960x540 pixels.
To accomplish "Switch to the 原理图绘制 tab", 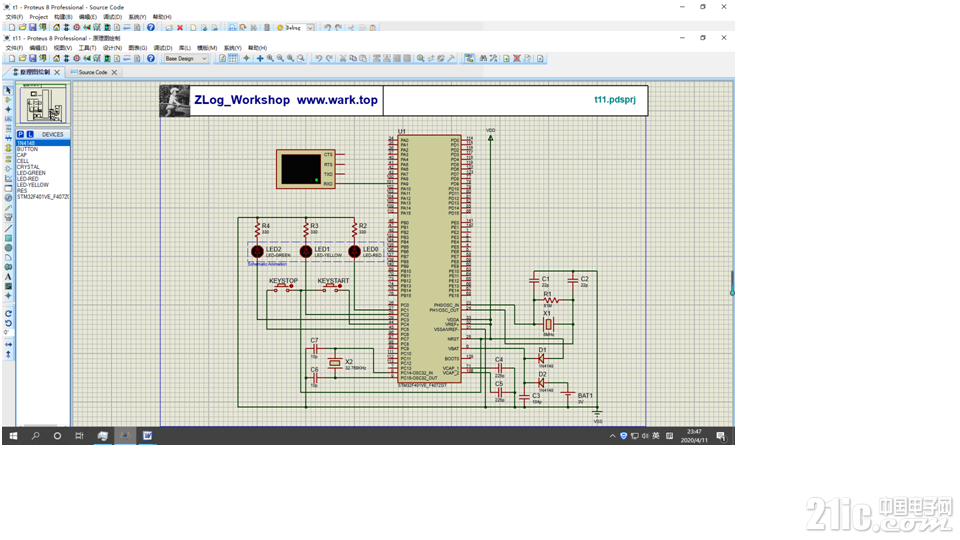I will [x=35, y=72].
